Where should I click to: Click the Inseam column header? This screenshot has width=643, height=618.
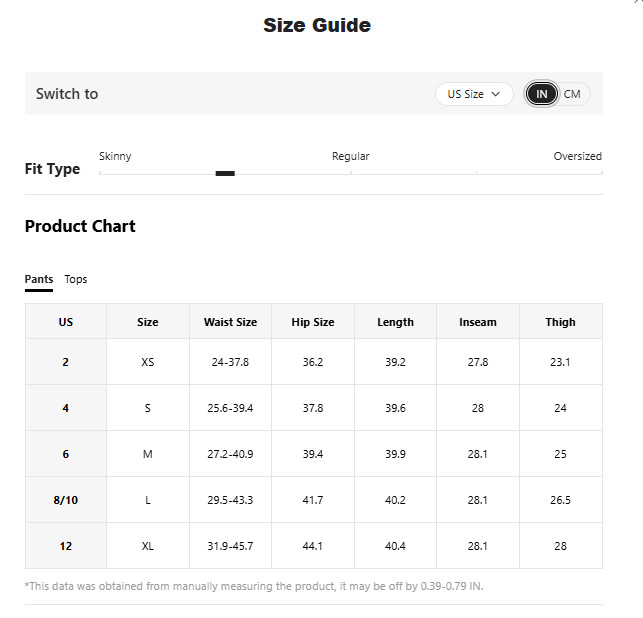click(x=478, y=322)
